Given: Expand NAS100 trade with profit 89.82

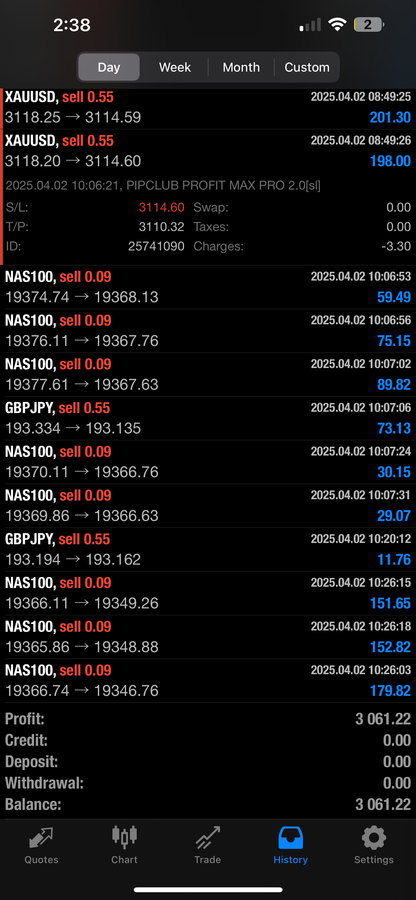Looking at the screenshot, I should pyautogui.click(x=208, y=374).
